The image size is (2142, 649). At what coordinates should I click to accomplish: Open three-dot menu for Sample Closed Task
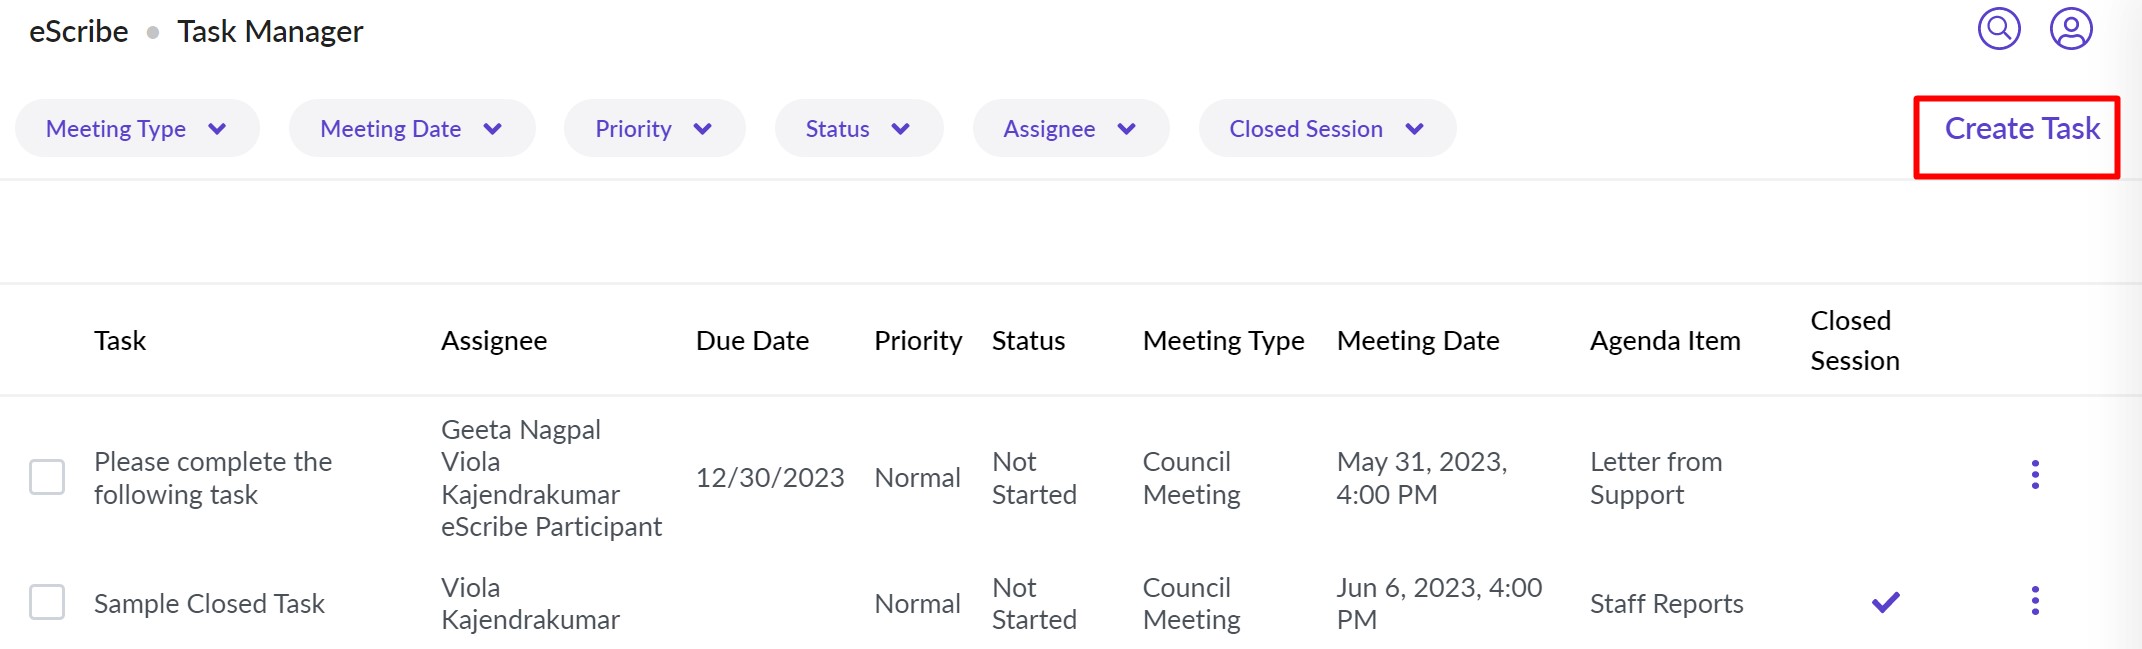click(x=2035, y=601)
